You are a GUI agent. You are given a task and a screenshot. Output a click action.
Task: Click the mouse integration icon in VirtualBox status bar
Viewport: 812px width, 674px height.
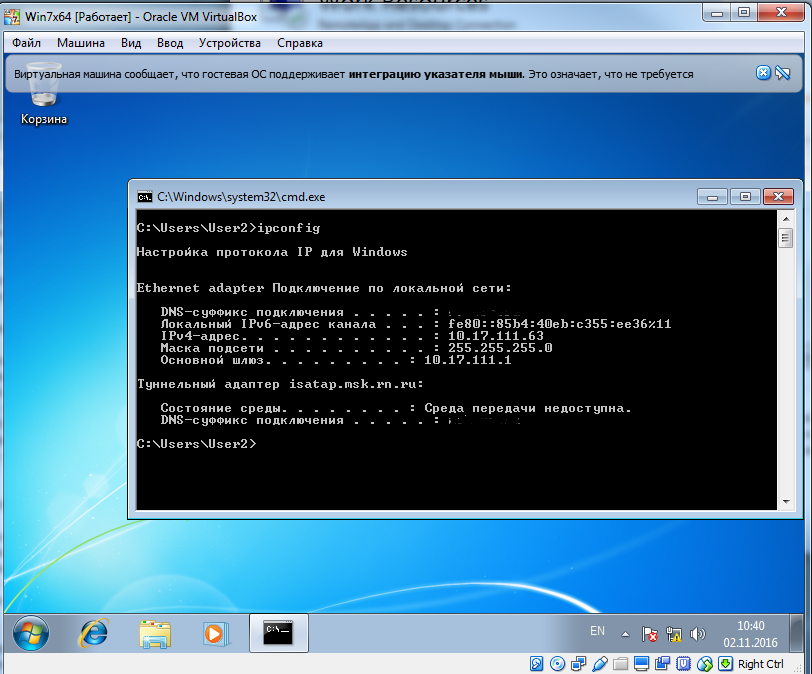705,664
